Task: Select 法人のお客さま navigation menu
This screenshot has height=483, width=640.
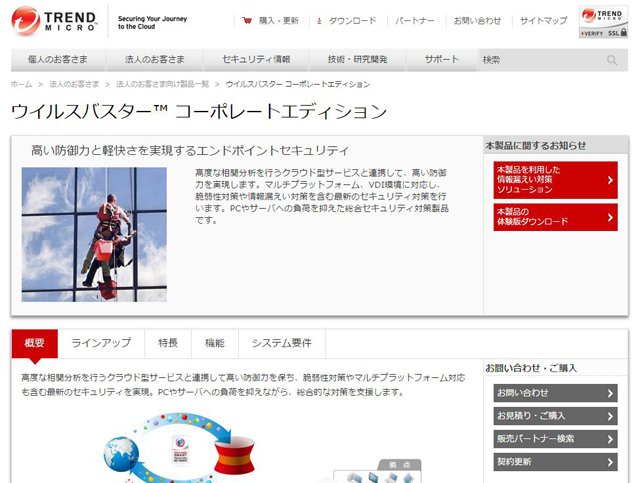Action: 155,60
